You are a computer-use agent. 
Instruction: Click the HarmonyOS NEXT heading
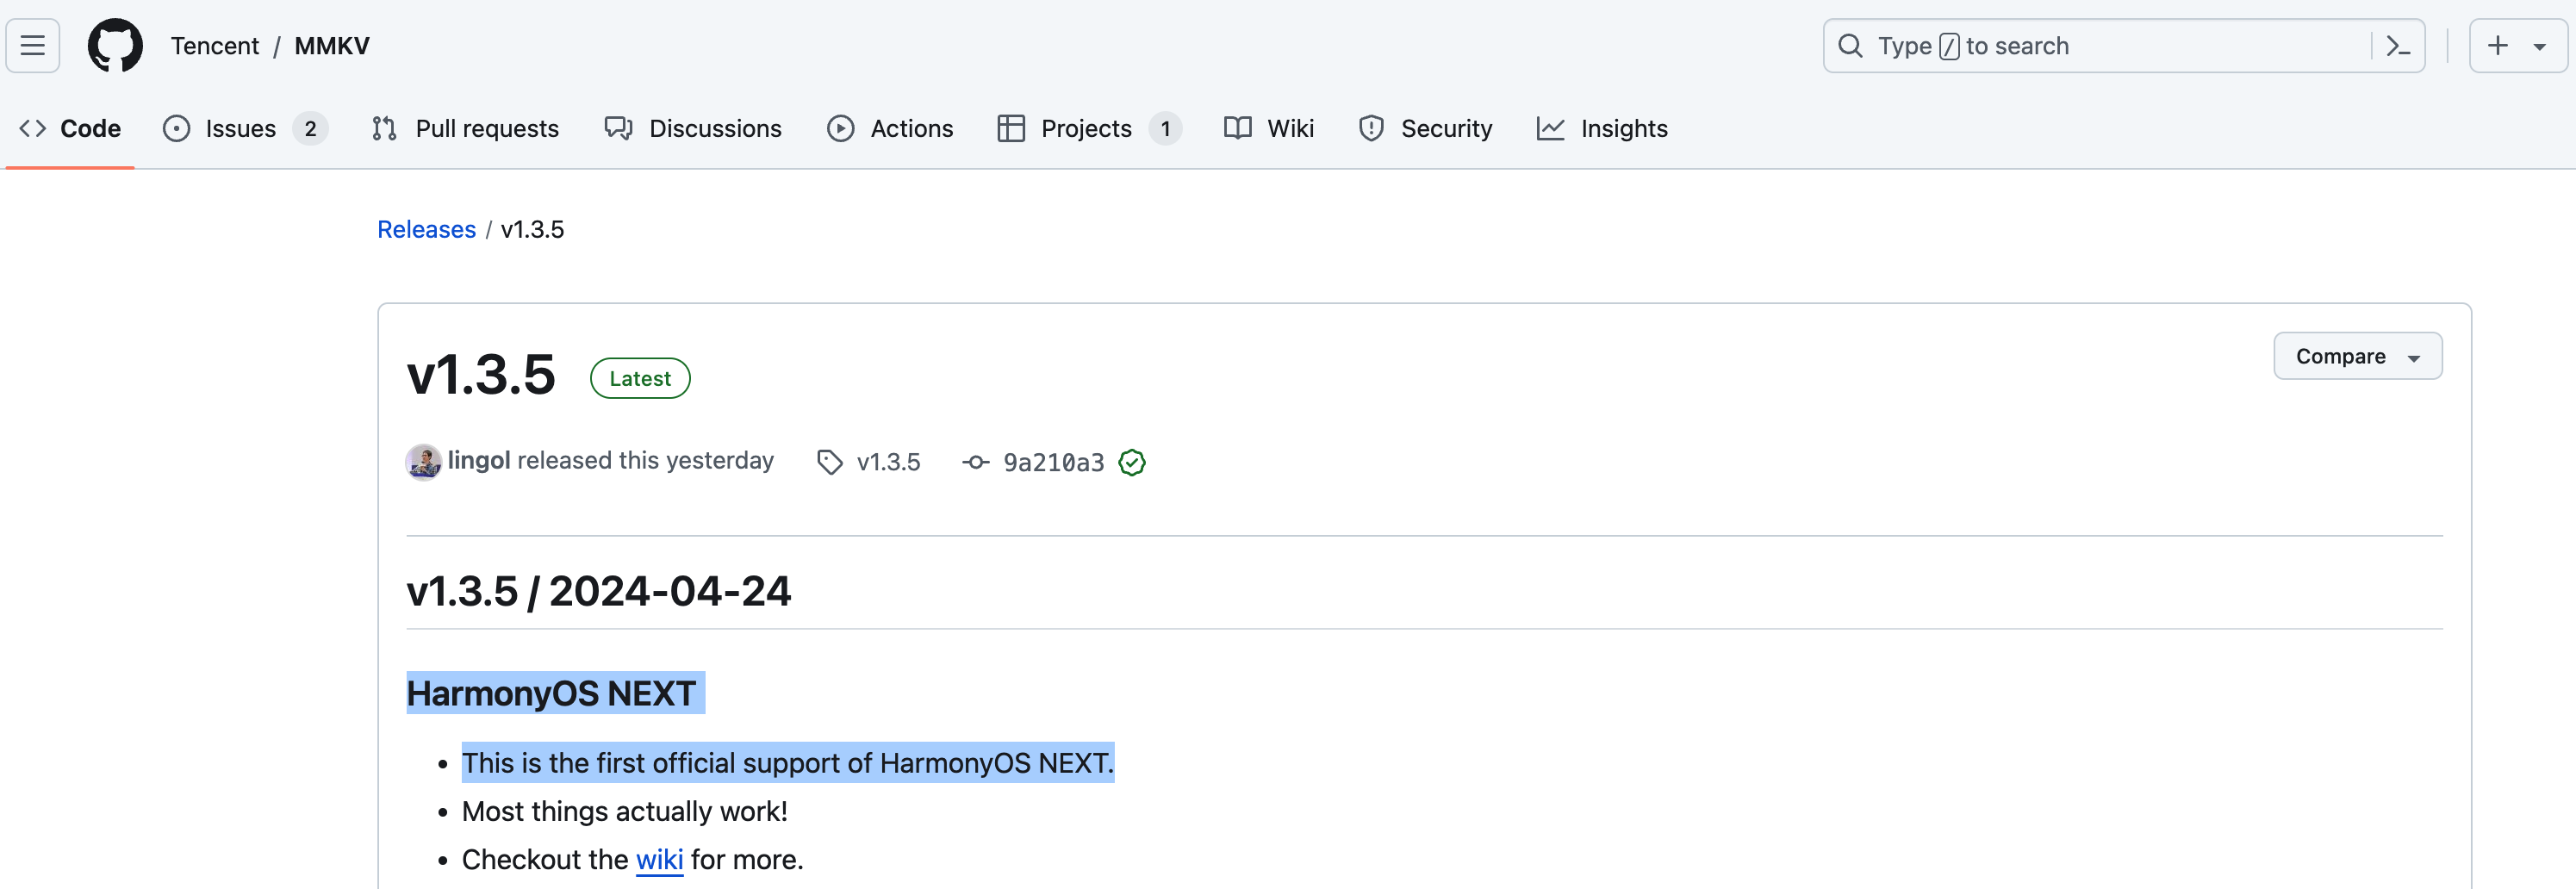click(551, 694)
